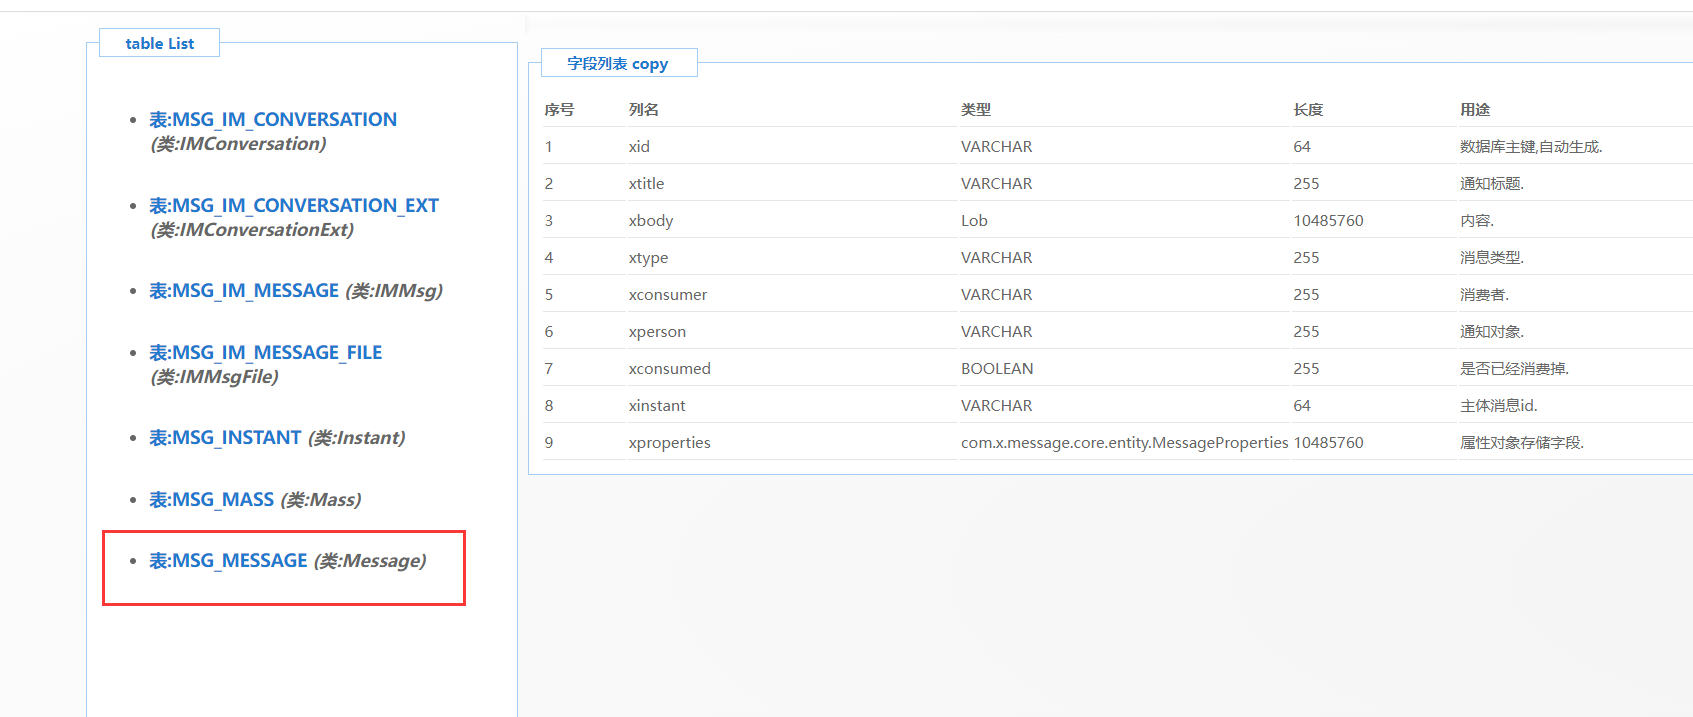Open the MSG_IM_CONVERSATION_EXT table link
Image resolution: width=1693 pixels, height=717 pixels.
(x=294, y=206)
